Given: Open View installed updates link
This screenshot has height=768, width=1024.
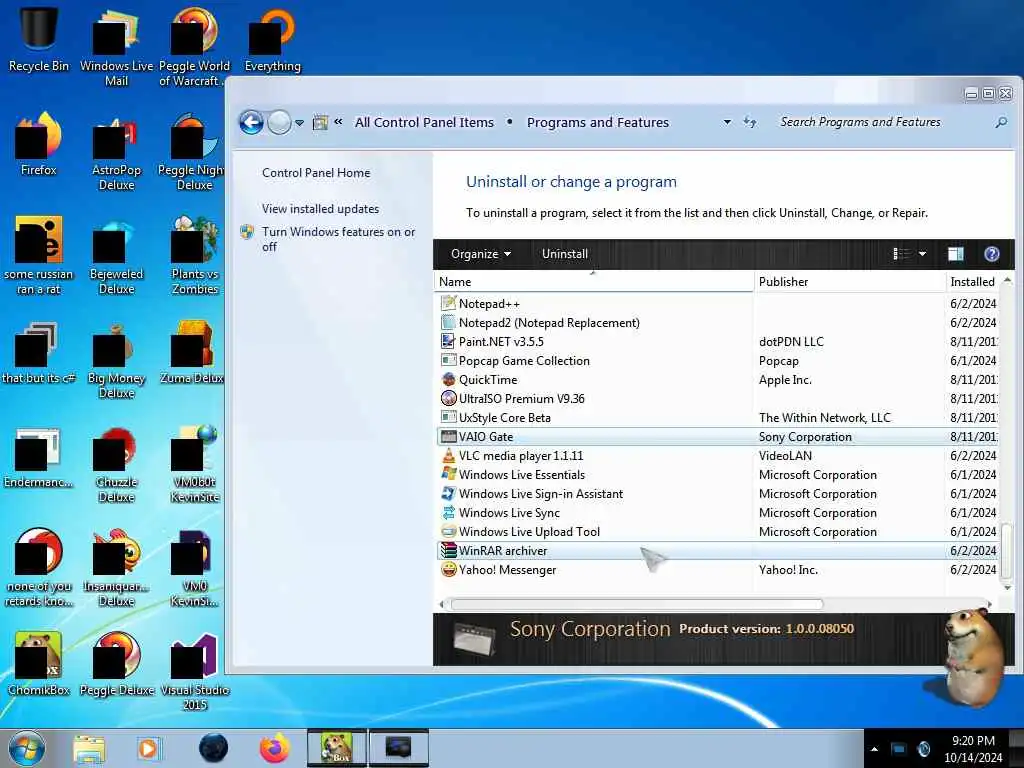Looking at the screenshot, I should point(320,209).
